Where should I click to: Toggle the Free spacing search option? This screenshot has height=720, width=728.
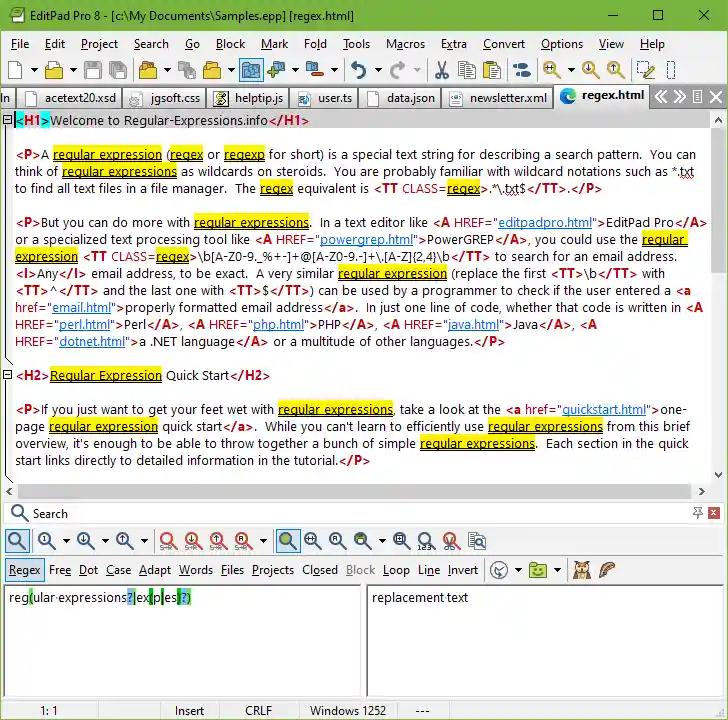[x=60, y=570]
